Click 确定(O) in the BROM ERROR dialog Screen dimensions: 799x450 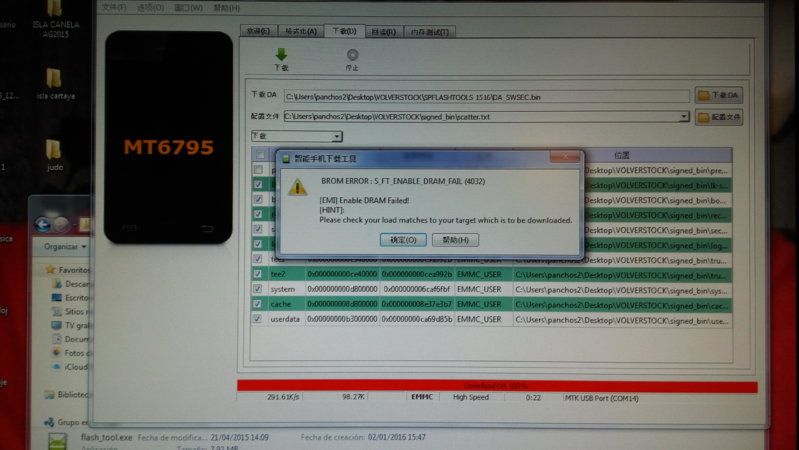(x=403, y=240)
